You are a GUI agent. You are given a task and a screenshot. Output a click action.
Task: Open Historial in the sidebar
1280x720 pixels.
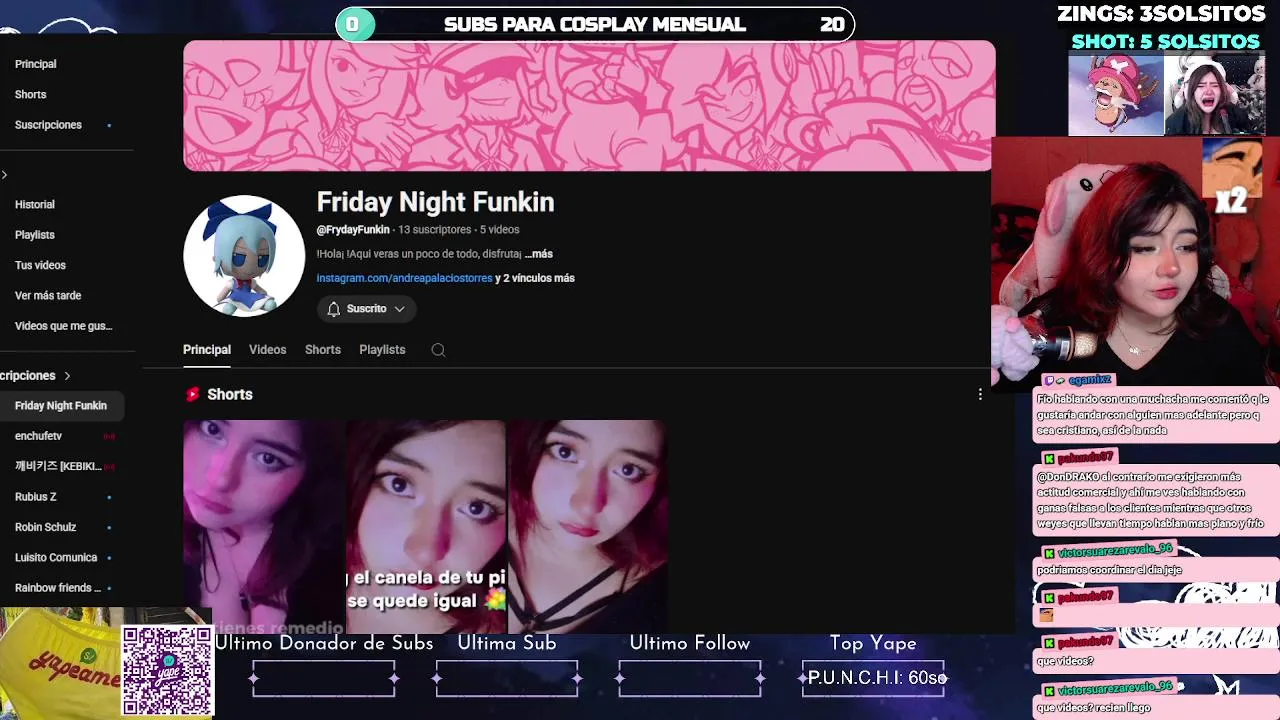pyautogui.click(x=35, y=204)
